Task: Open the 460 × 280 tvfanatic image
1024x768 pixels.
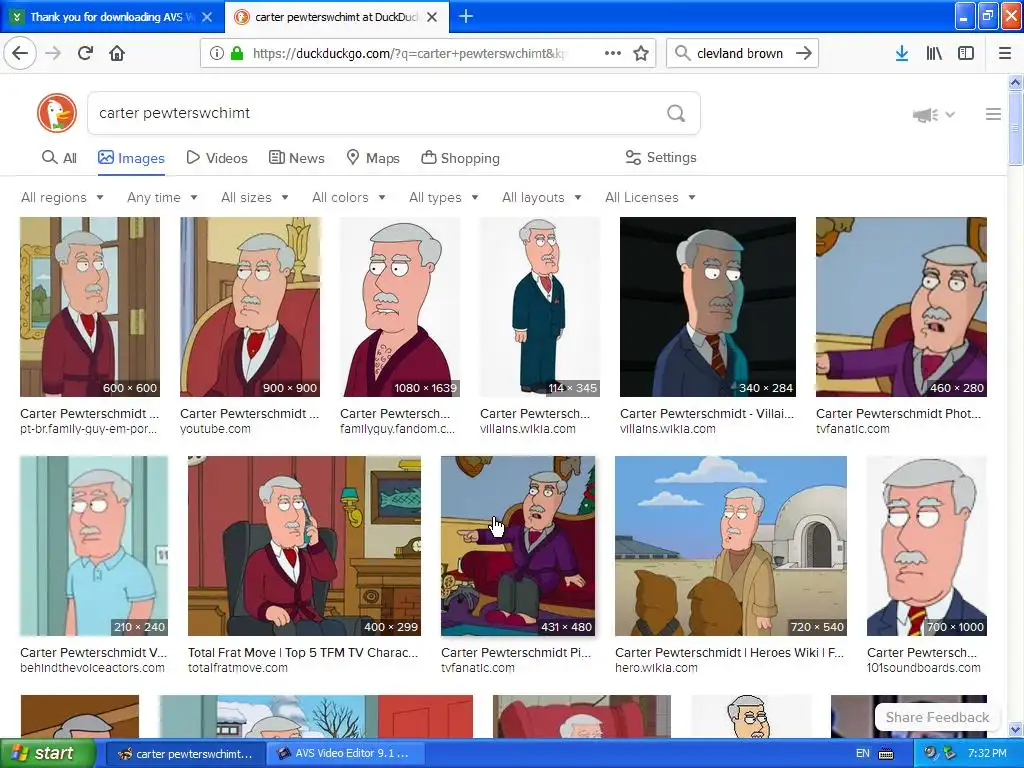Action: 901,307
